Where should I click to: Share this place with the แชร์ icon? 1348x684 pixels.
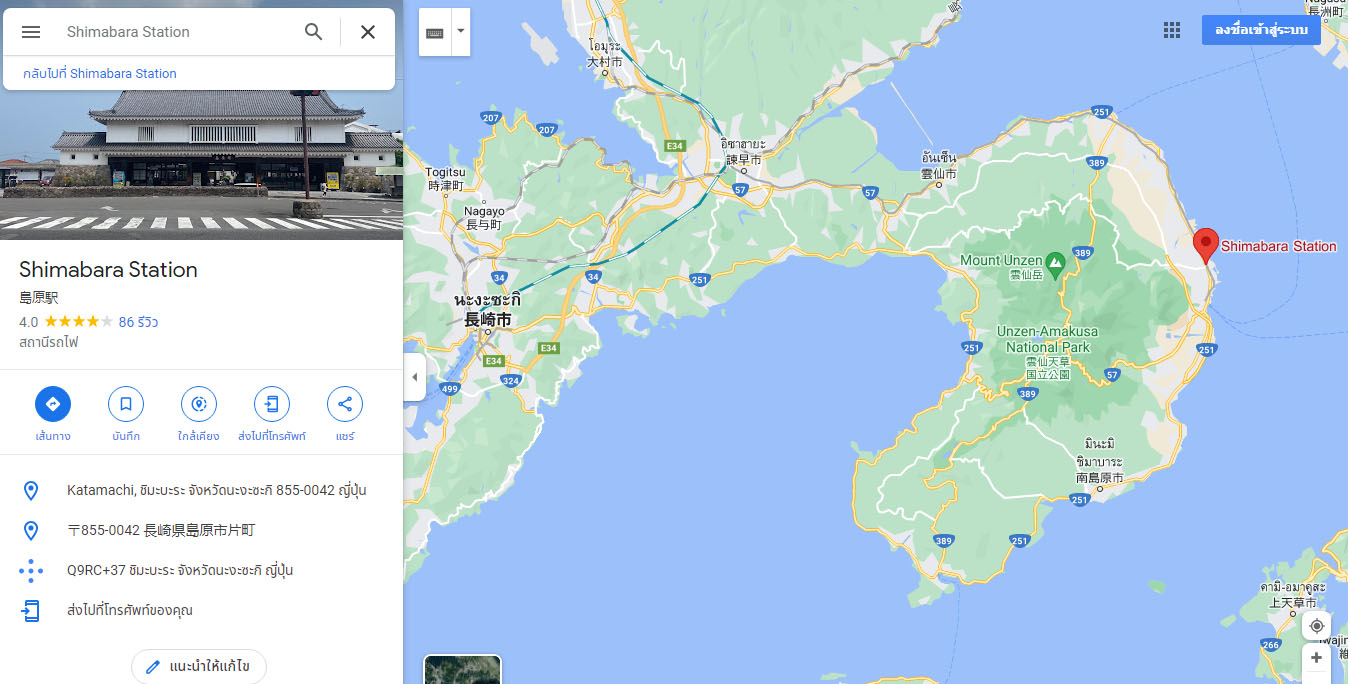(x=345, y=404)
